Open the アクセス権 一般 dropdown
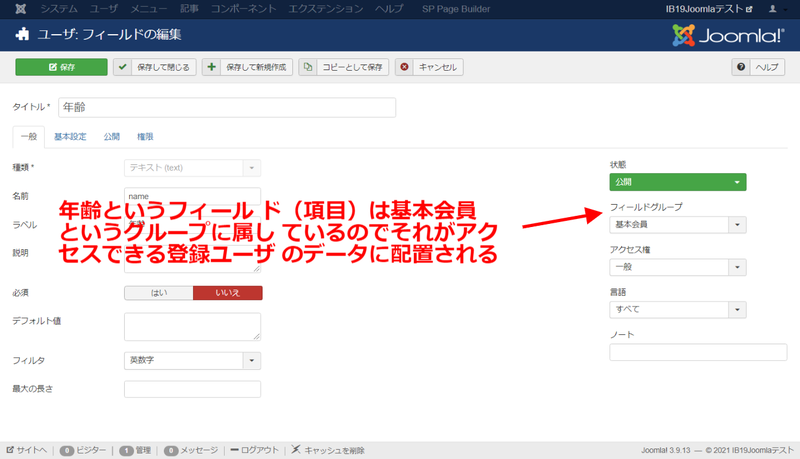800x459 pixels. click(677, 267)
